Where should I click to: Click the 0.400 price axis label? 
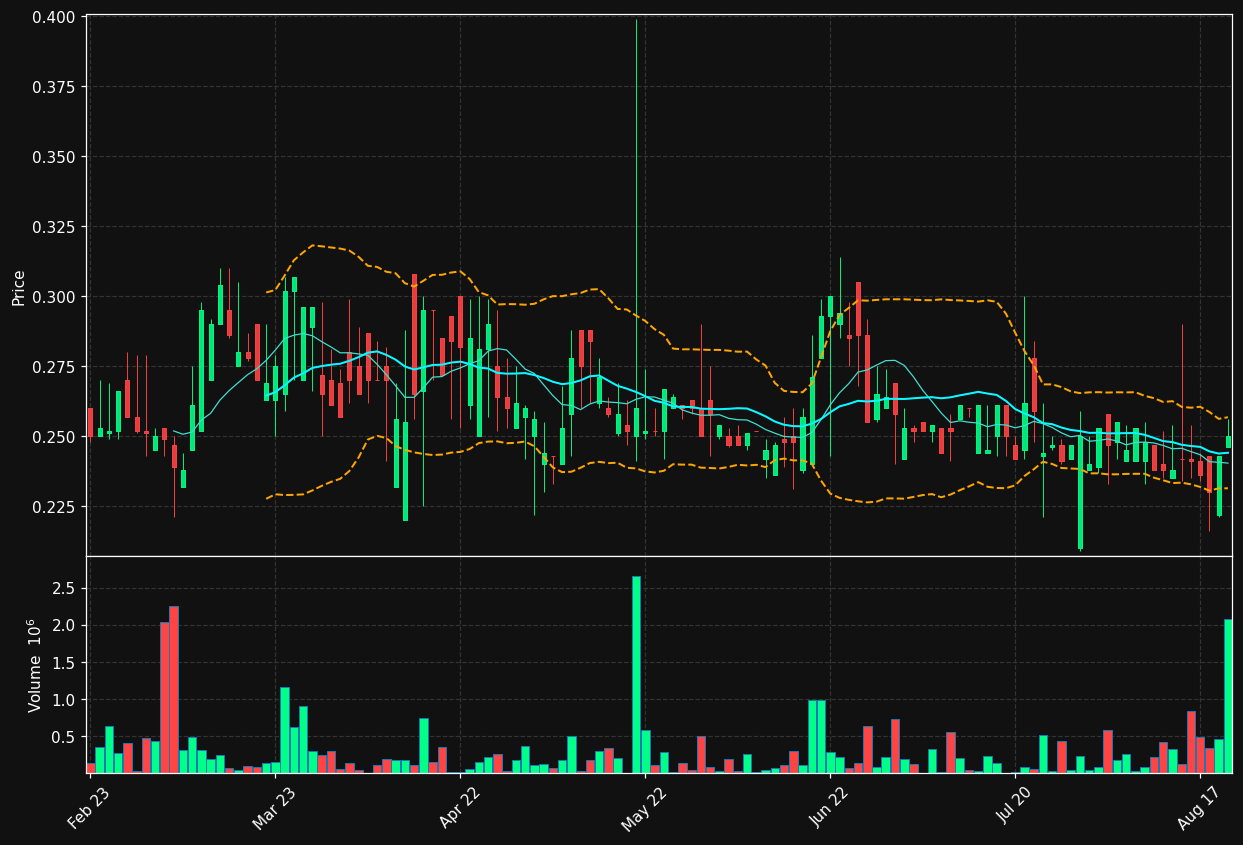click(54, 17)
